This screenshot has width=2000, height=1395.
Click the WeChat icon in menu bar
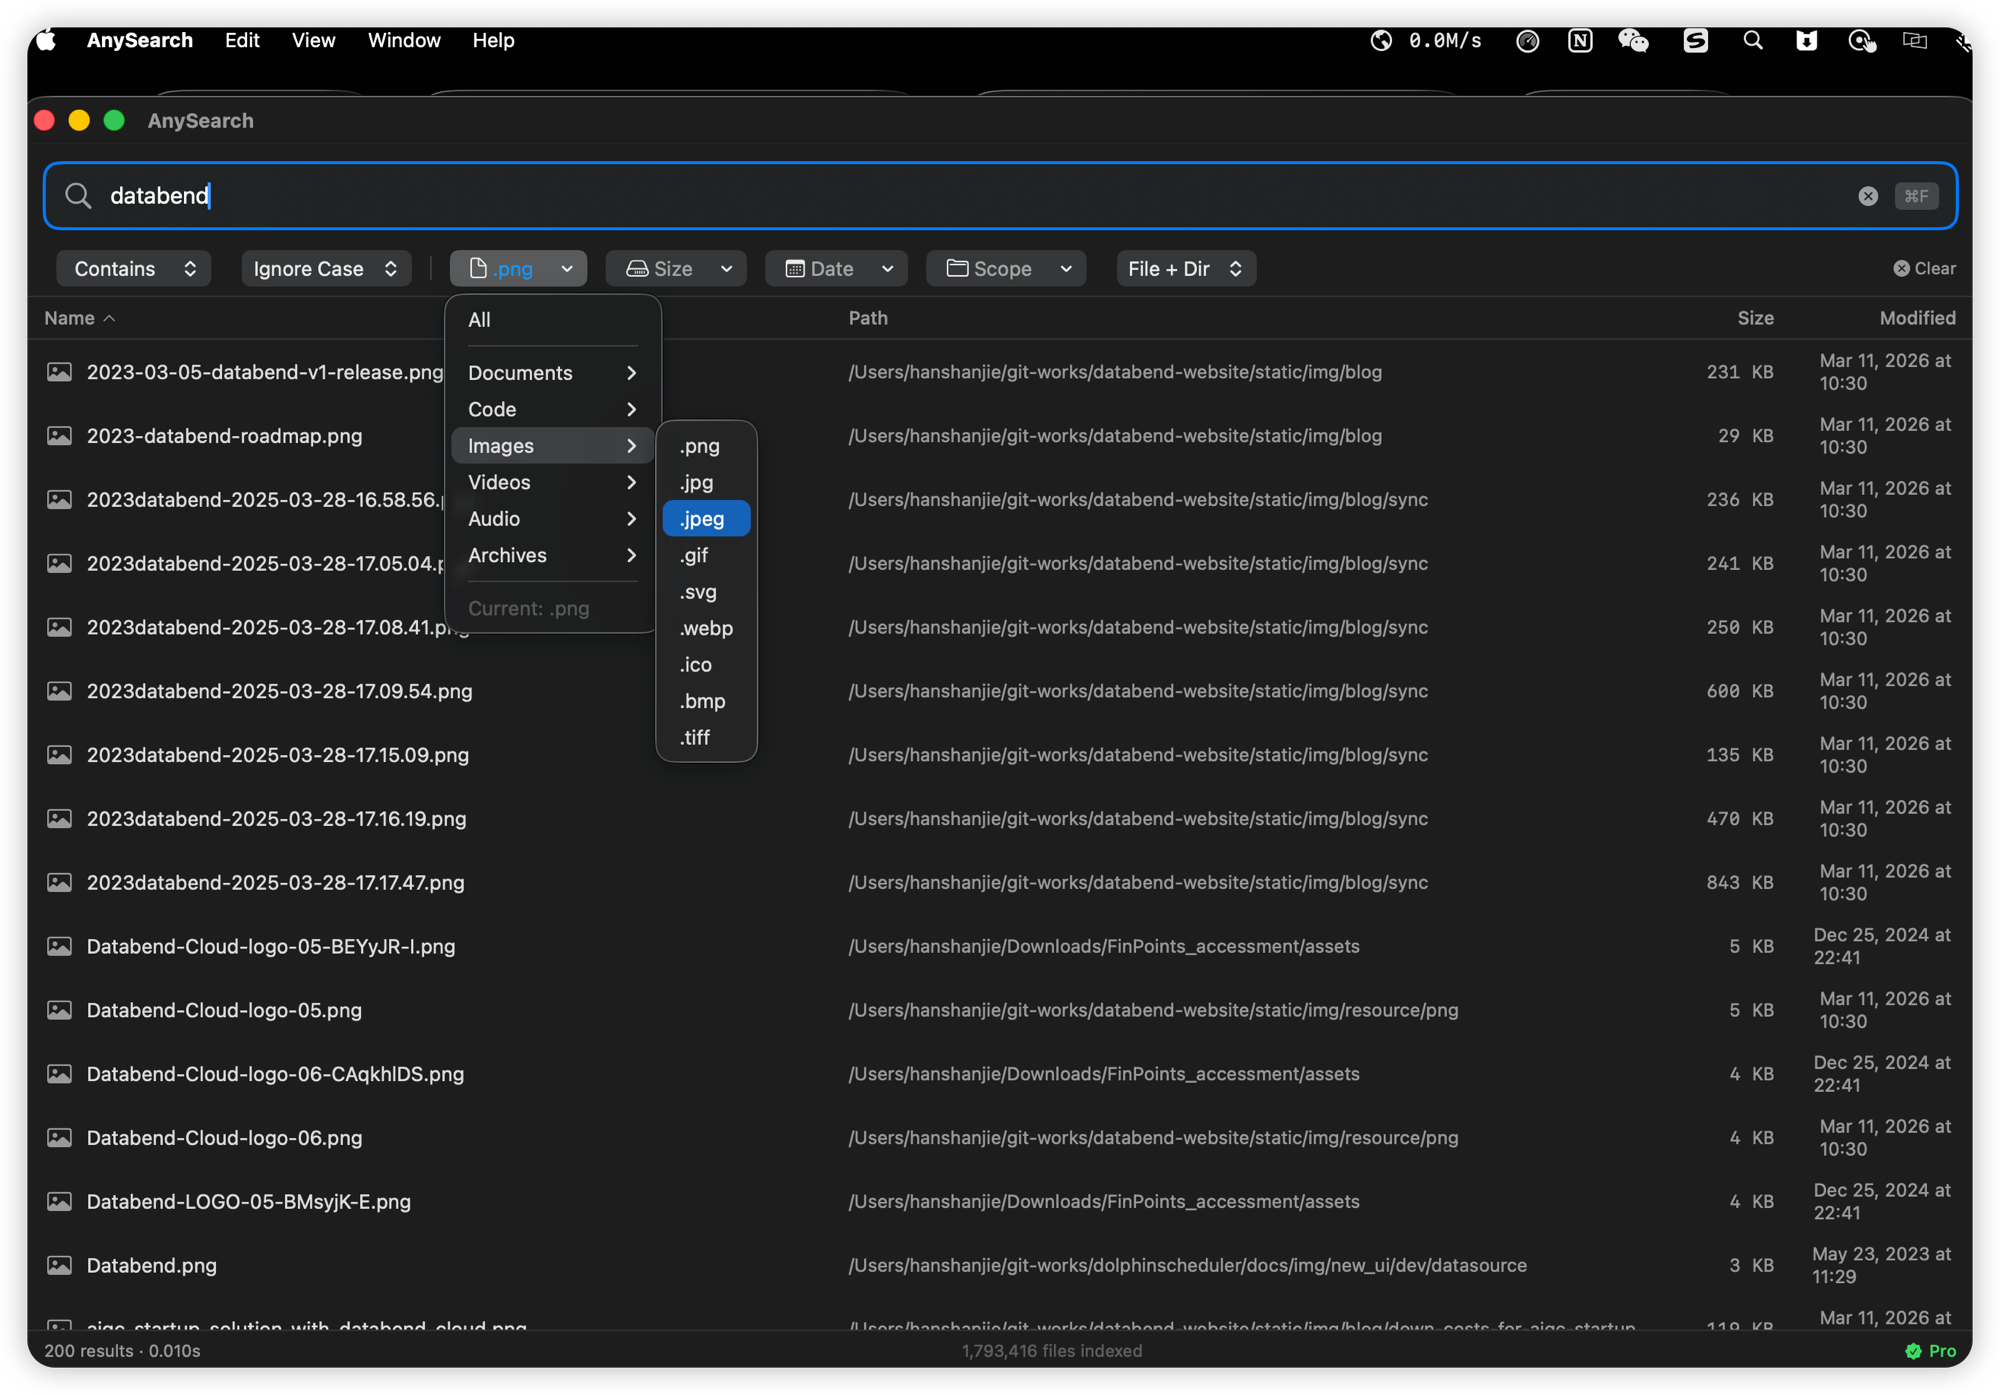(1633, 40)
